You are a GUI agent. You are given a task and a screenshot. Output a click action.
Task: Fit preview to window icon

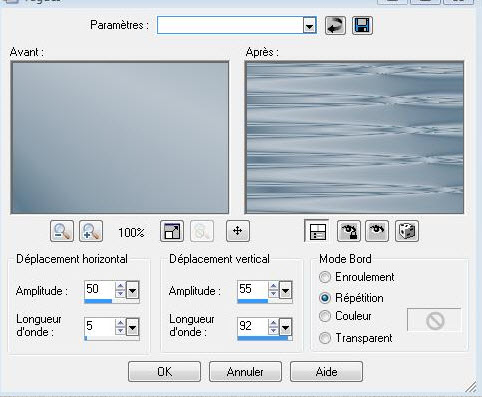pyautogui.click(x=172, y=231)
